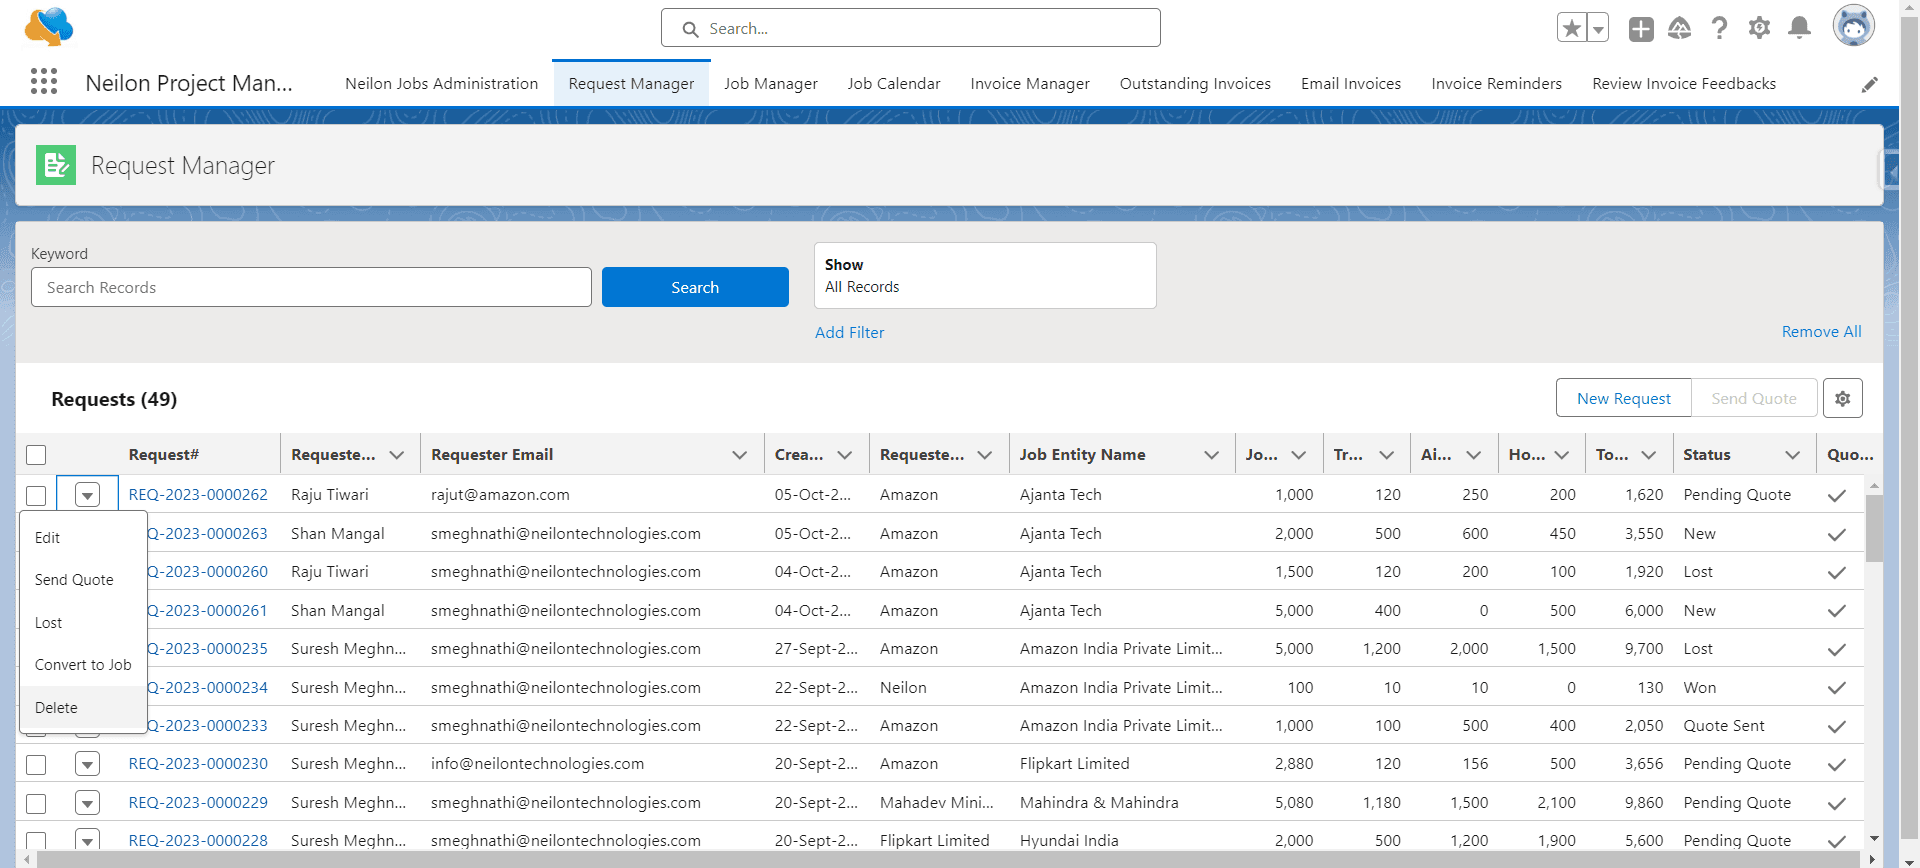
Task: Open the row action dropdown for REQ-2023-0000228
Action: pyautogui.click(x=88, y=841)
